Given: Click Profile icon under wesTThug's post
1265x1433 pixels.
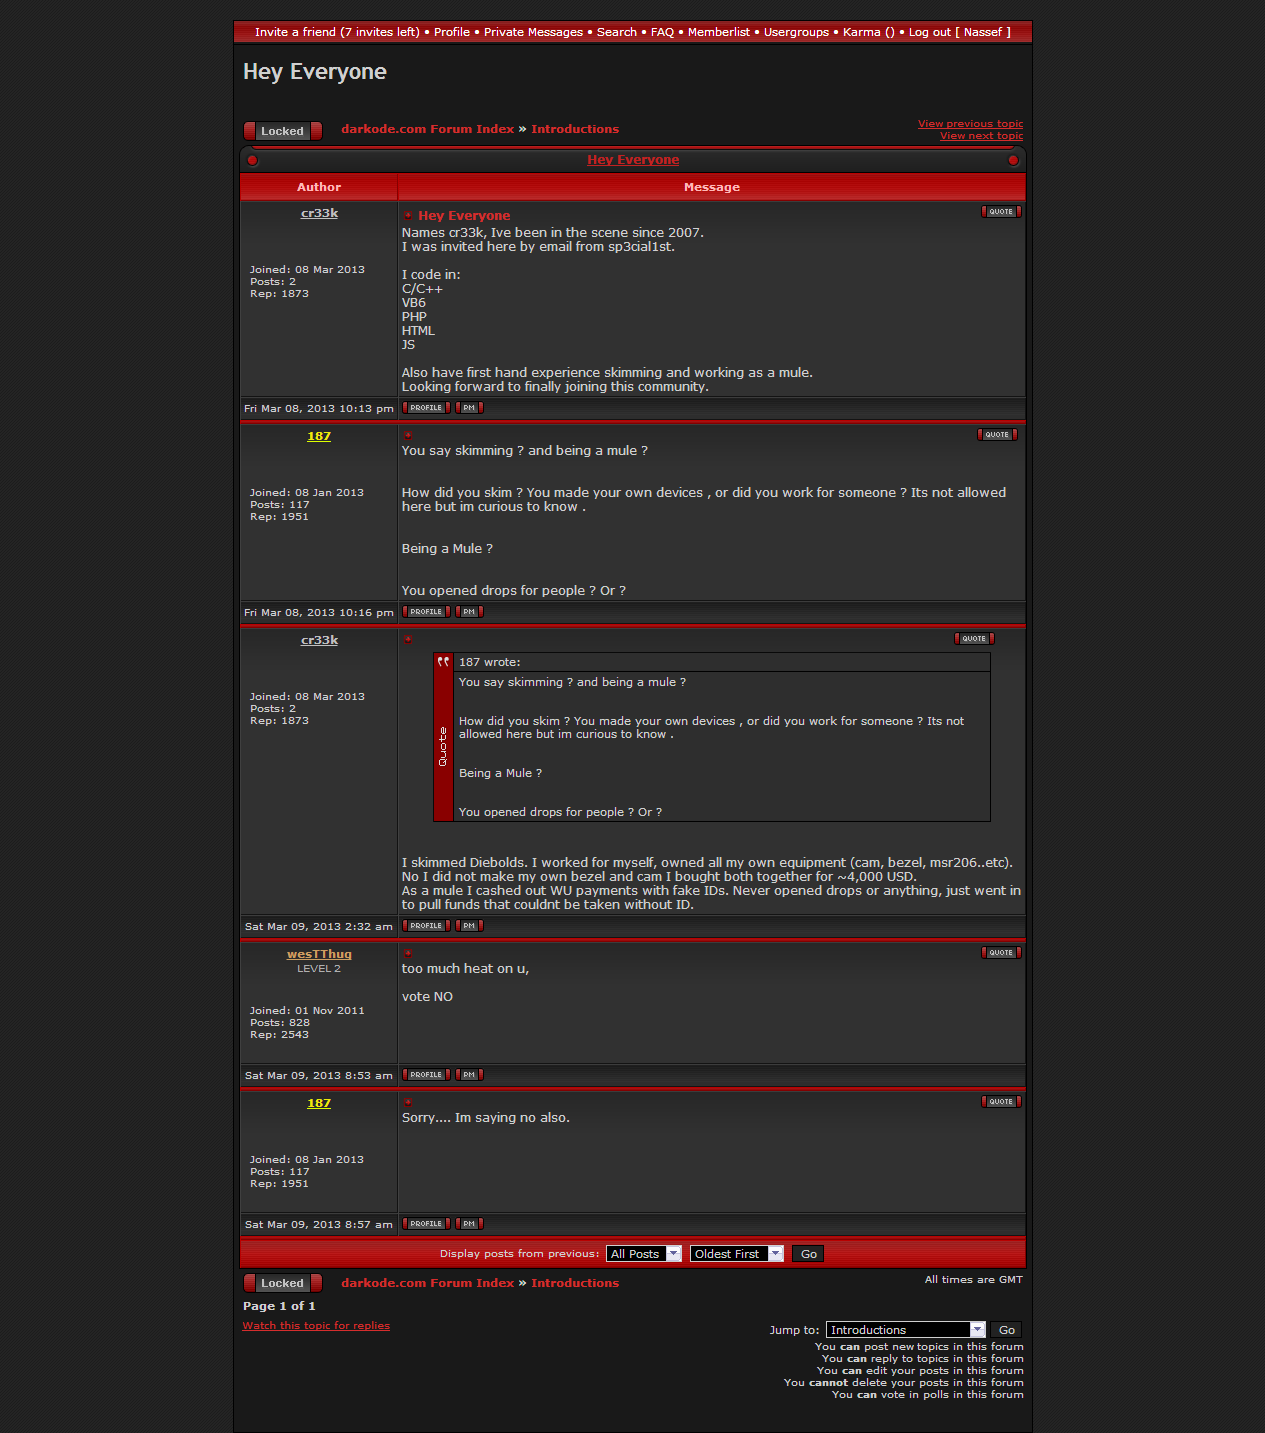Looking at the screenshot, I should [426, 1075].
